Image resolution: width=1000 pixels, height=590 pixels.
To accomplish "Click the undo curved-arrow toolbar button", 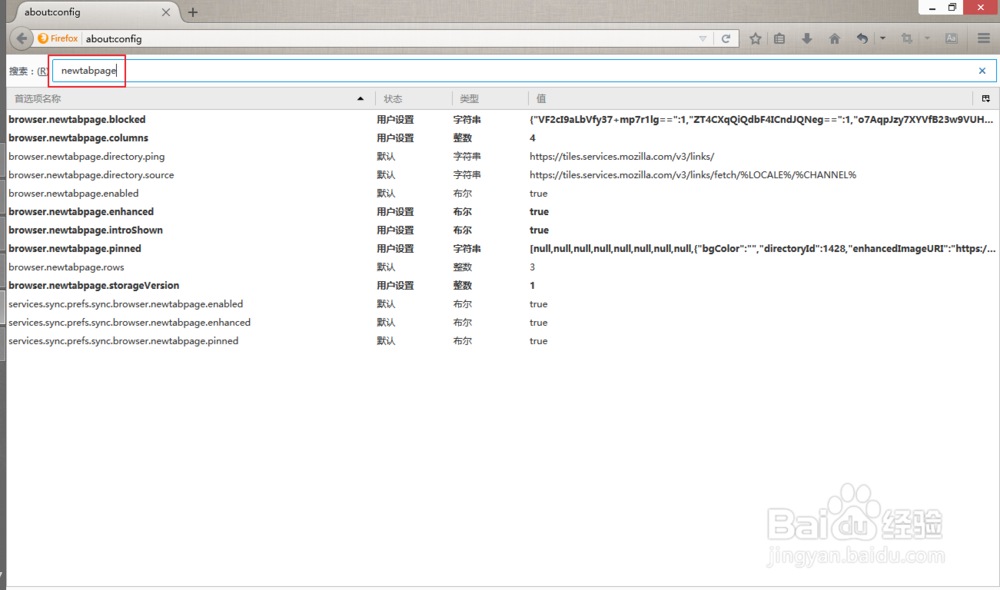I will [x=862, y=38].
